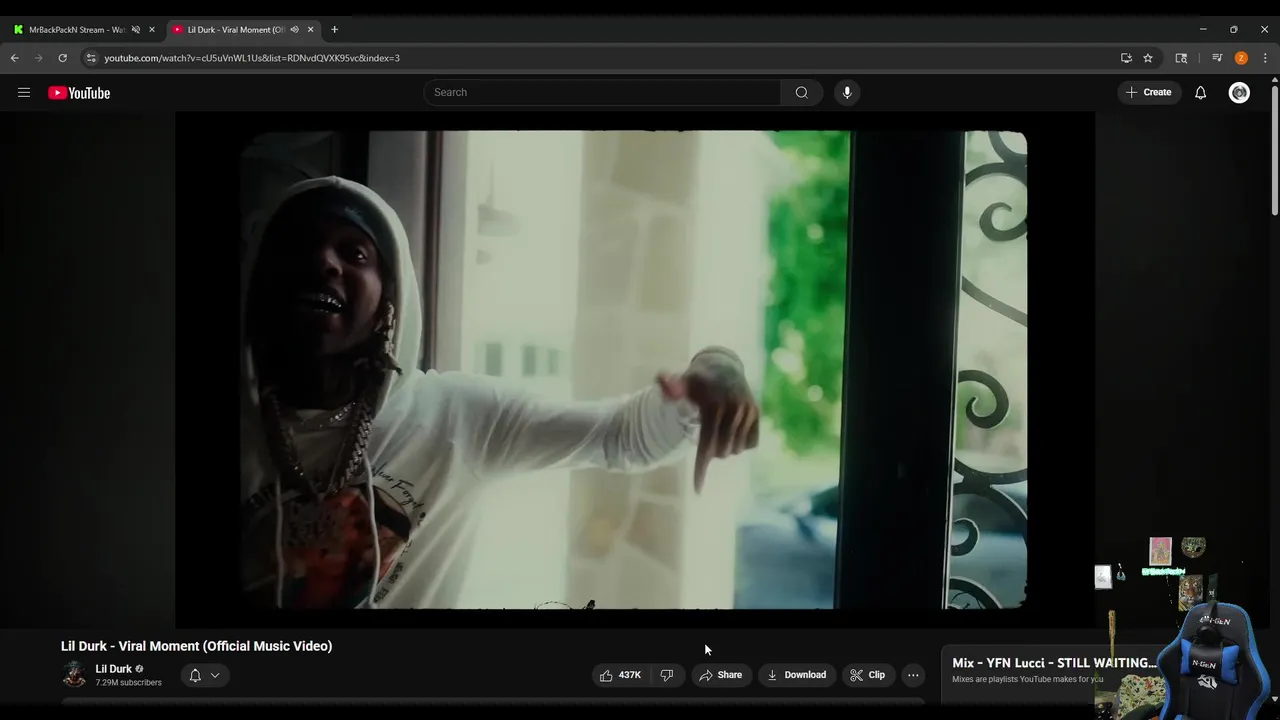
Task: Click the '7.29M subscribers' text
Action: pos(128,683)
